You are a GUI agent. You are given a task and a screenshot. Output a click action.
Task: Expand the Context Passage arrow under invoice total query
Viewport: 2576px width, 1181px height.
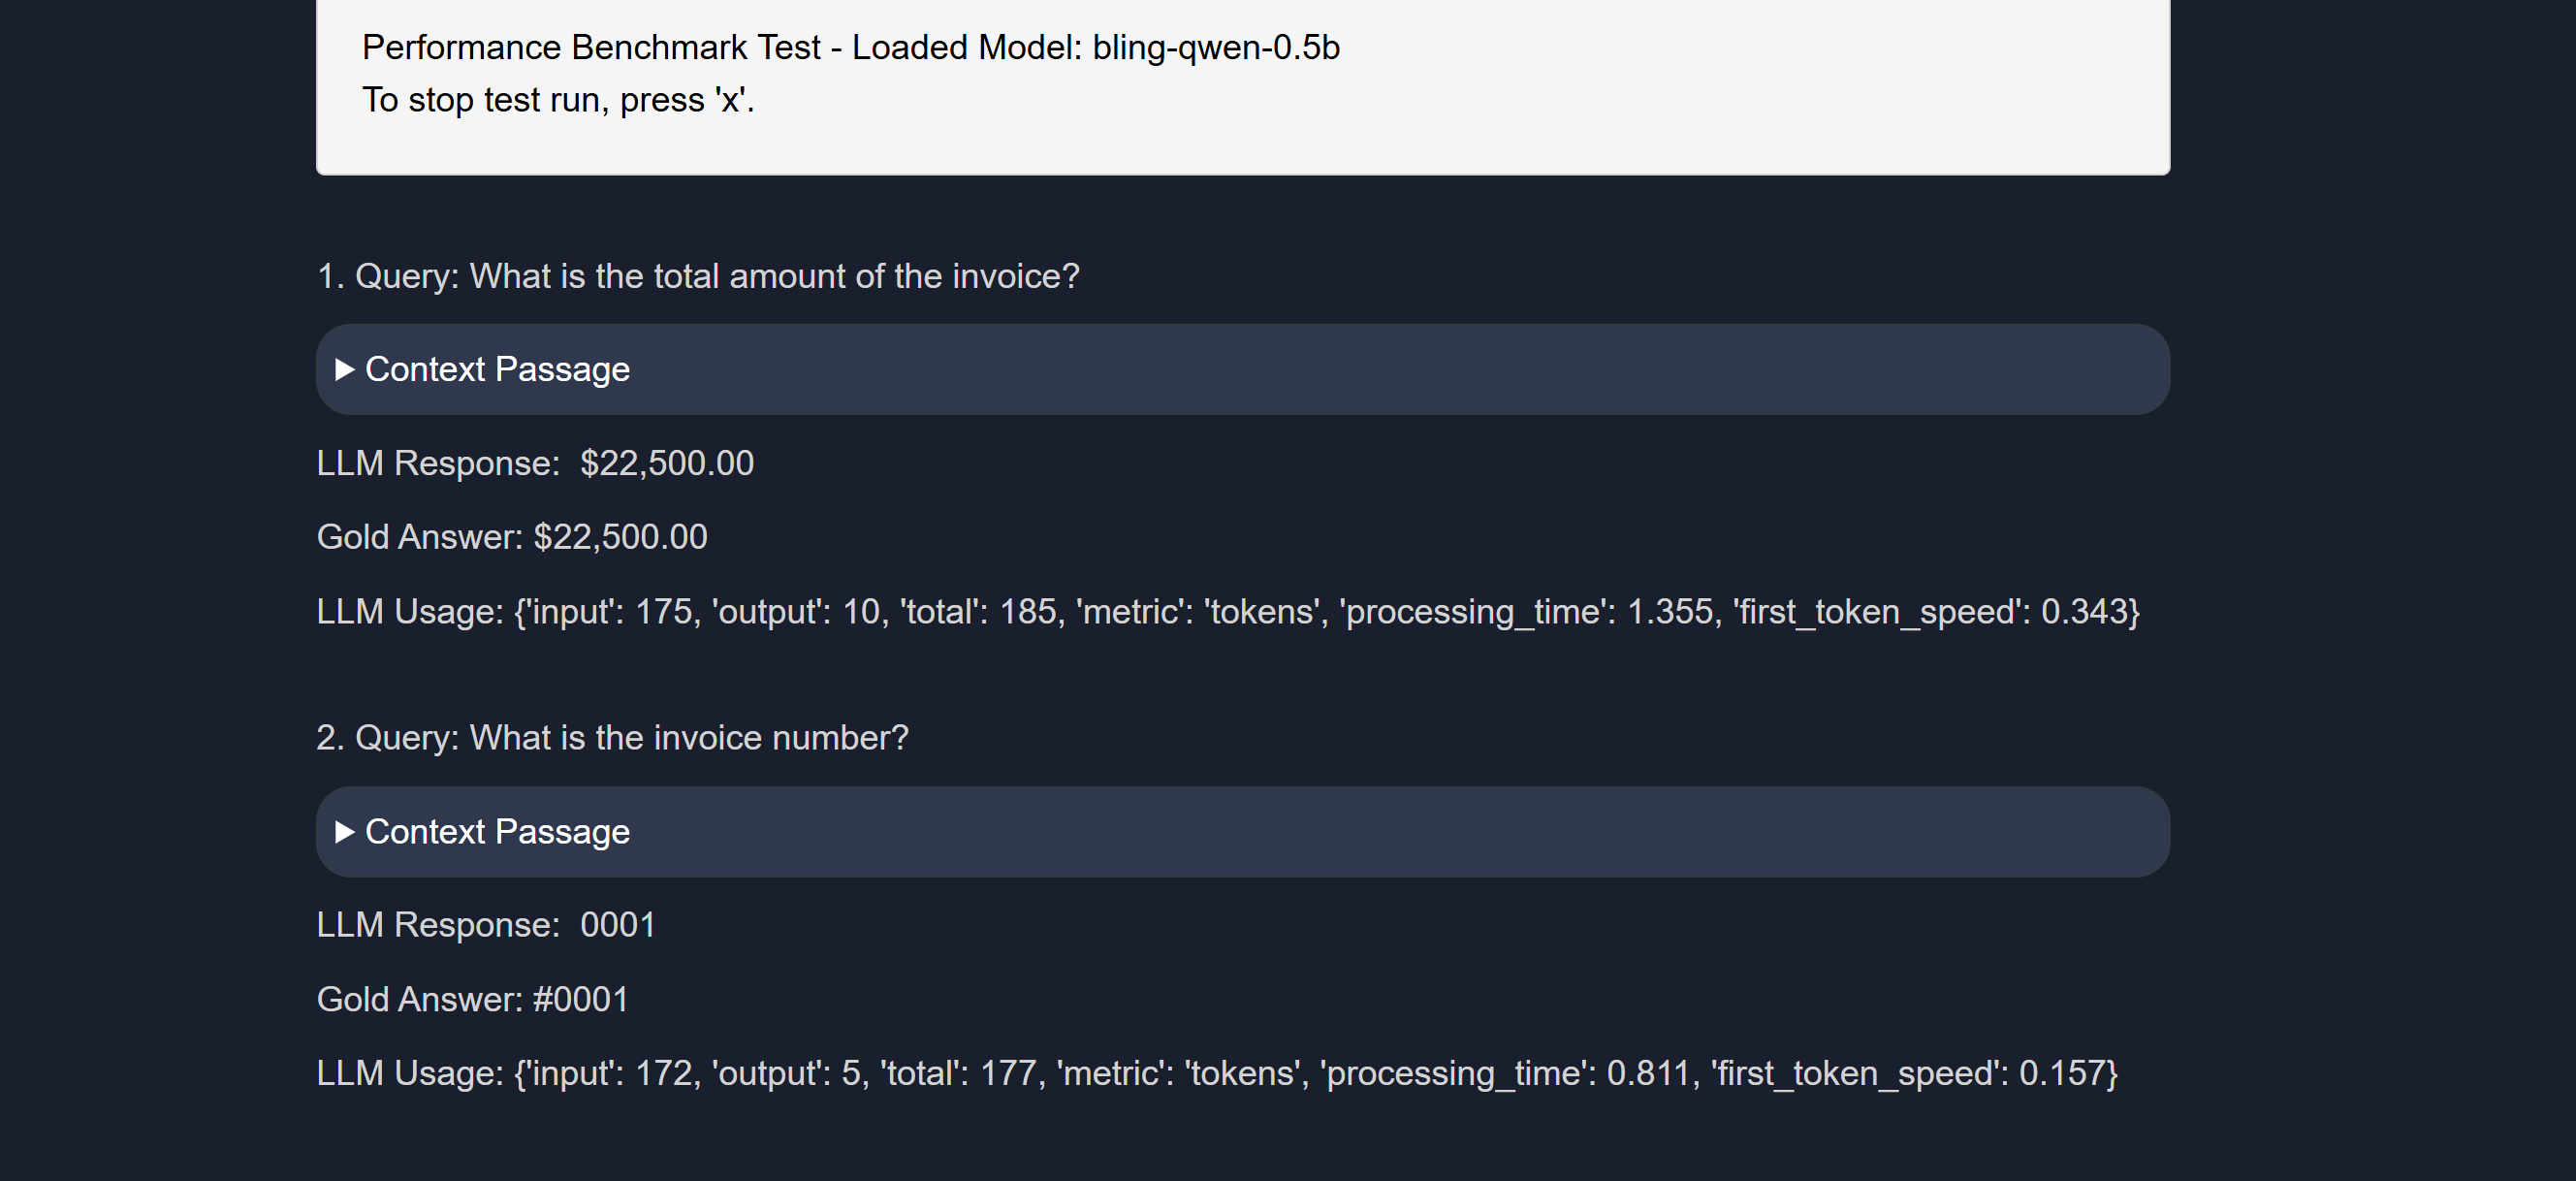[x=345, y=370]
